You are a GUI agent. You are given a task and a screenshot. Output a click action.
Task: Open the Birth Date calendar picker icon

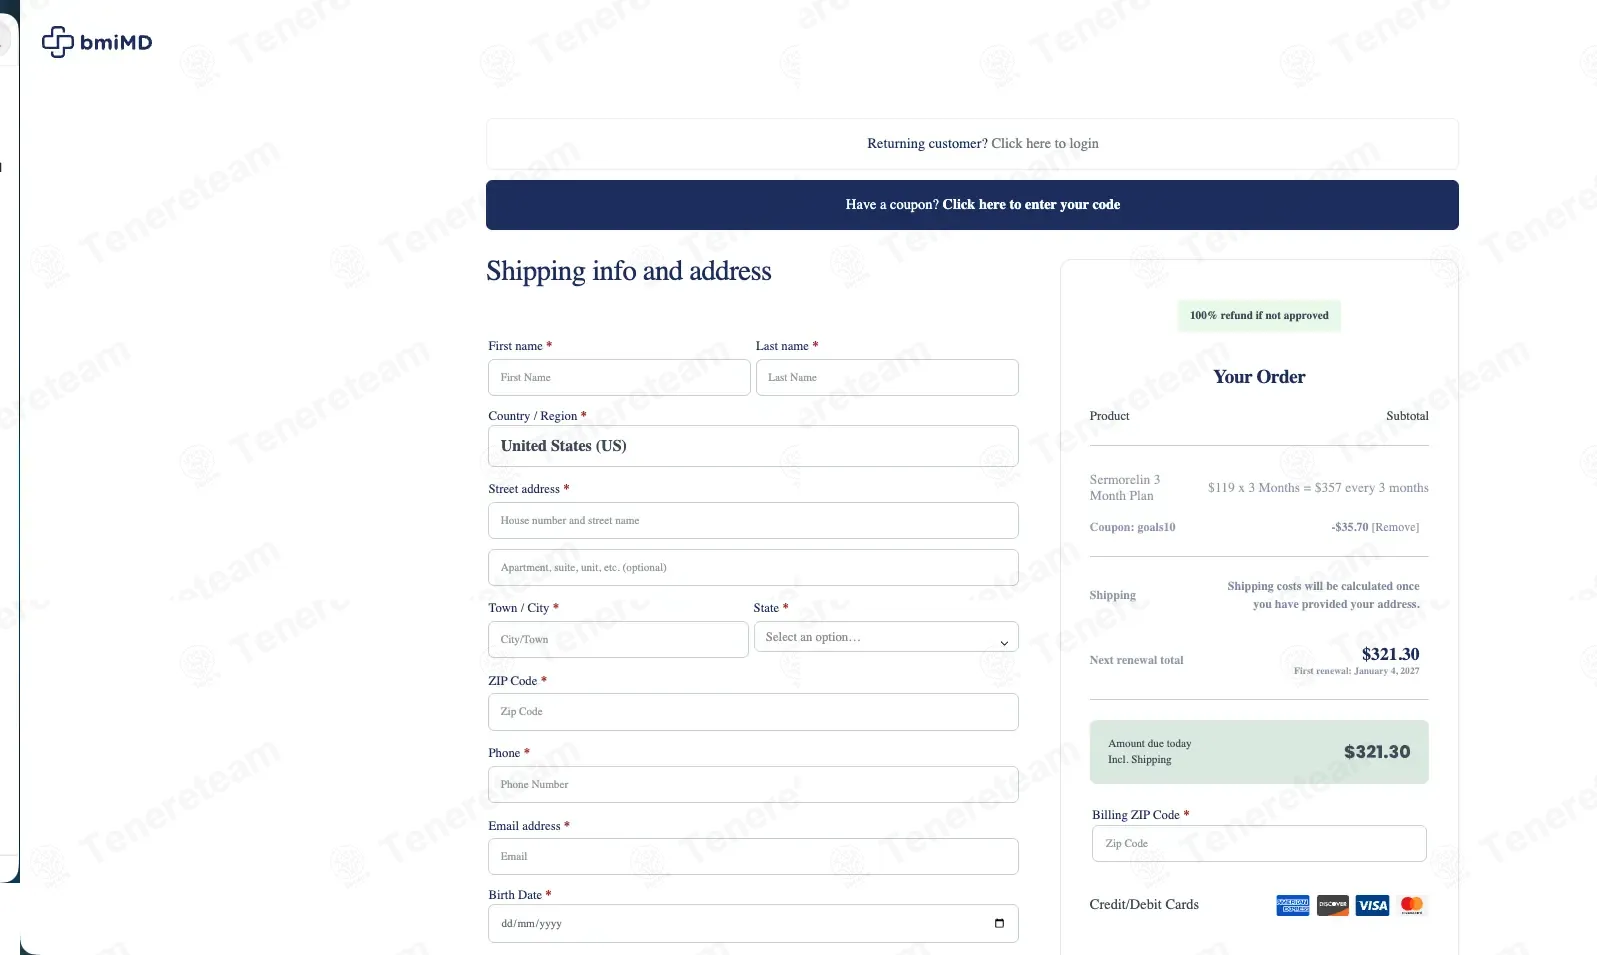(x=999, y=923)
